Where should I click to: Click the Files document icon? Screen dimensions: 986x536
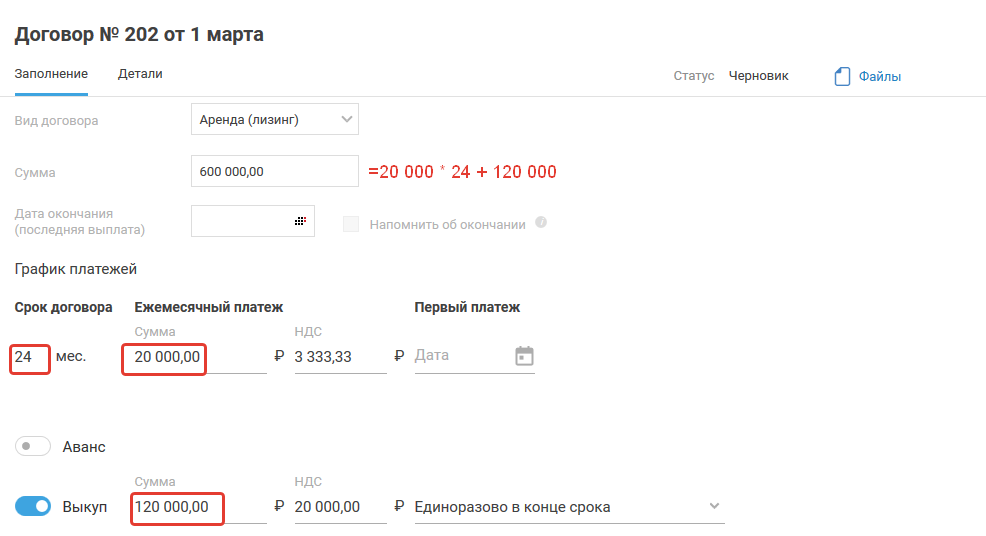[x=842, y=76]
